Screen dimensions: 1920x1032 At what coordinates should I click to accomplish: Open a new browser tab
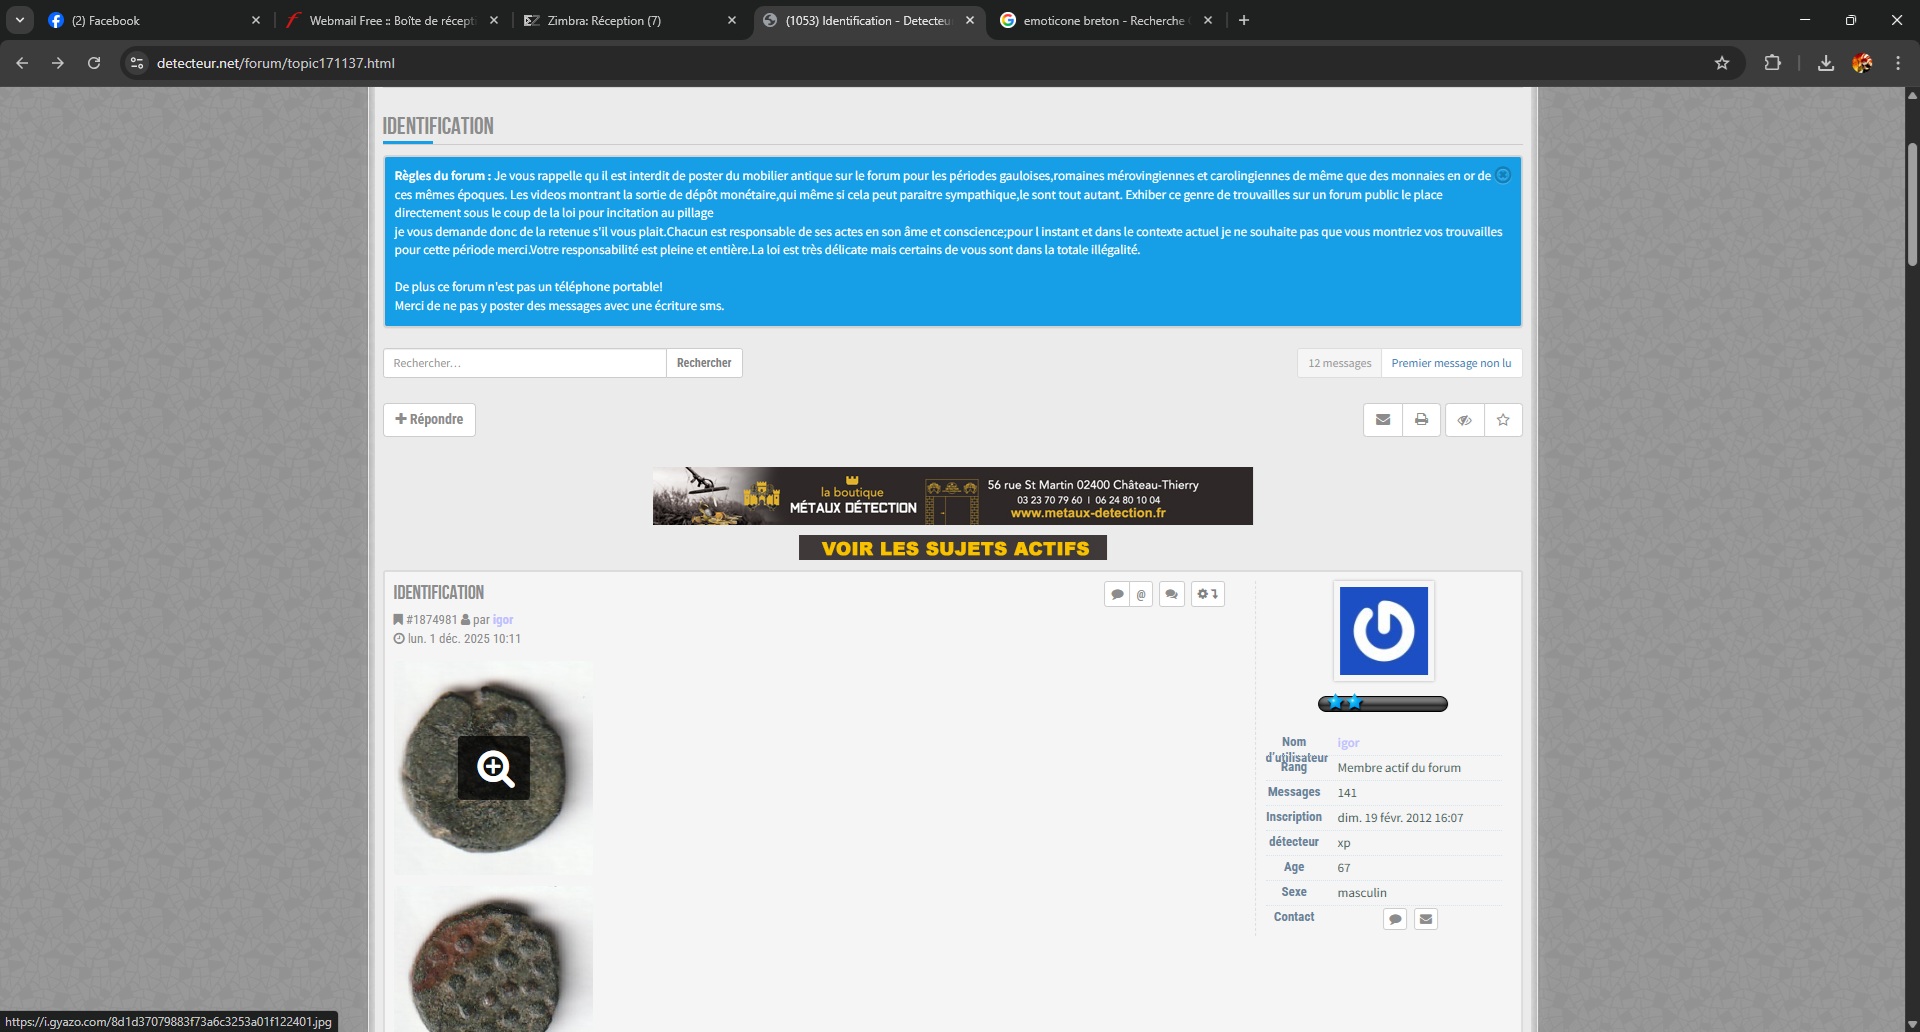pos(1244,20)
